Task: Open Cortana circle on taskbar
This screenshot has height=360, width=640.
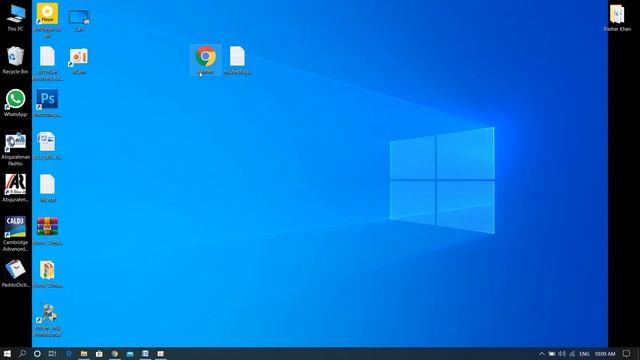Action: pos(37,354)
